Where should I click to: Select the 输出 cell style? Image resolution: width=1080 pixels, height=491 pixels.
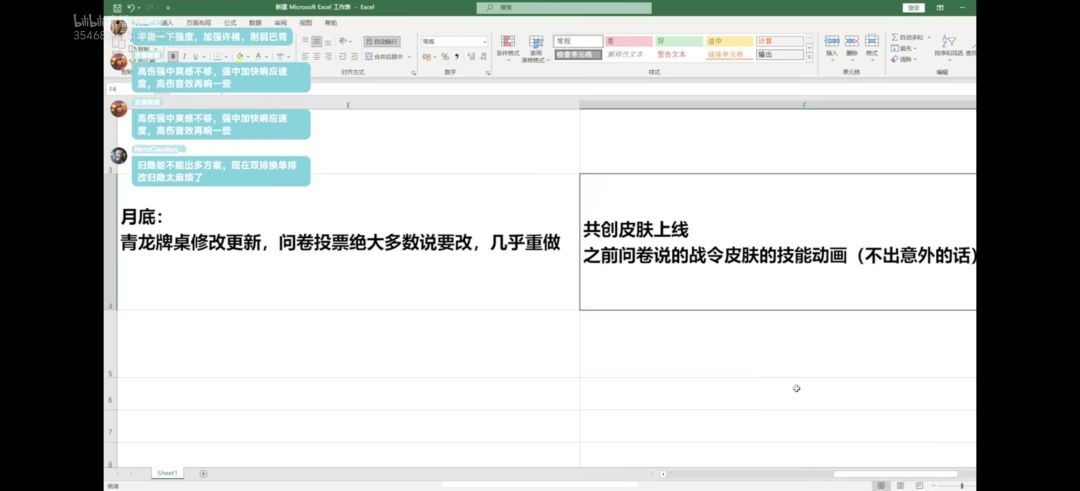tap(780, 54)
